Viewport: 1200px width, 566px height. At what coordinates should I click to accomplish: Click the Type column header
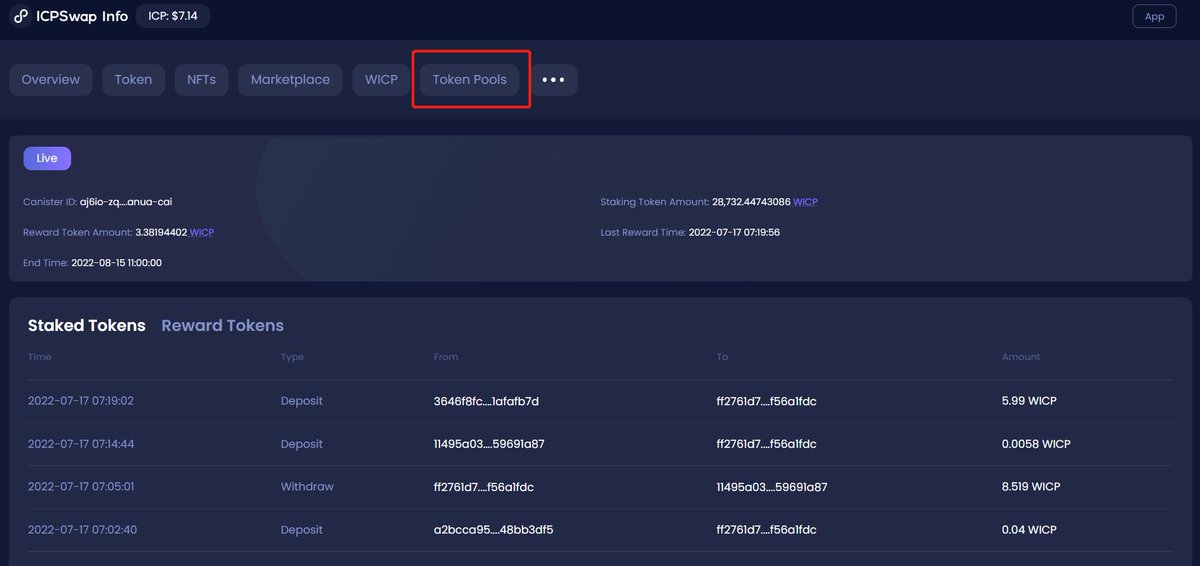pos(292,357)
